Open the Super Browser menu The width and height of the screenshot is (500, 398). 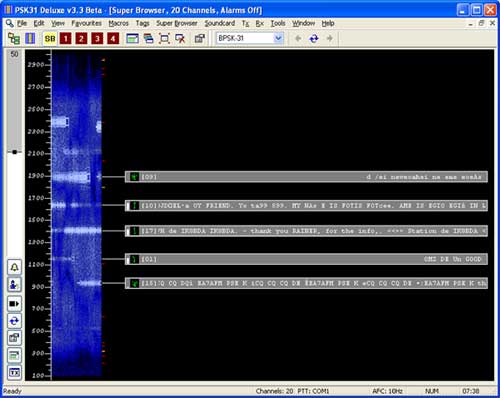(177, 23)
